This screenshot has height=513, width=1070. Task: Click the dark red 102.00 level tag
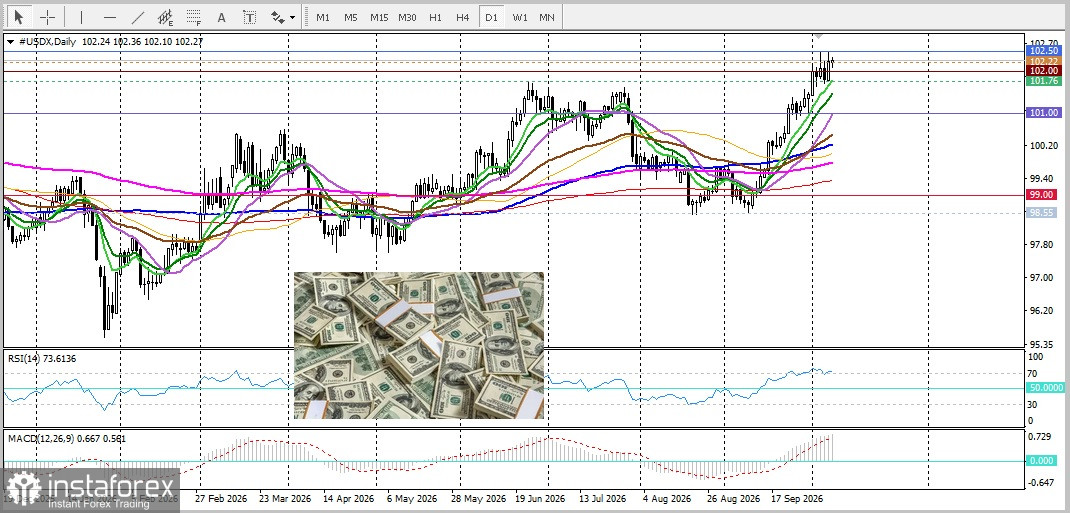pyautogui.click(x=1043, y=71)
